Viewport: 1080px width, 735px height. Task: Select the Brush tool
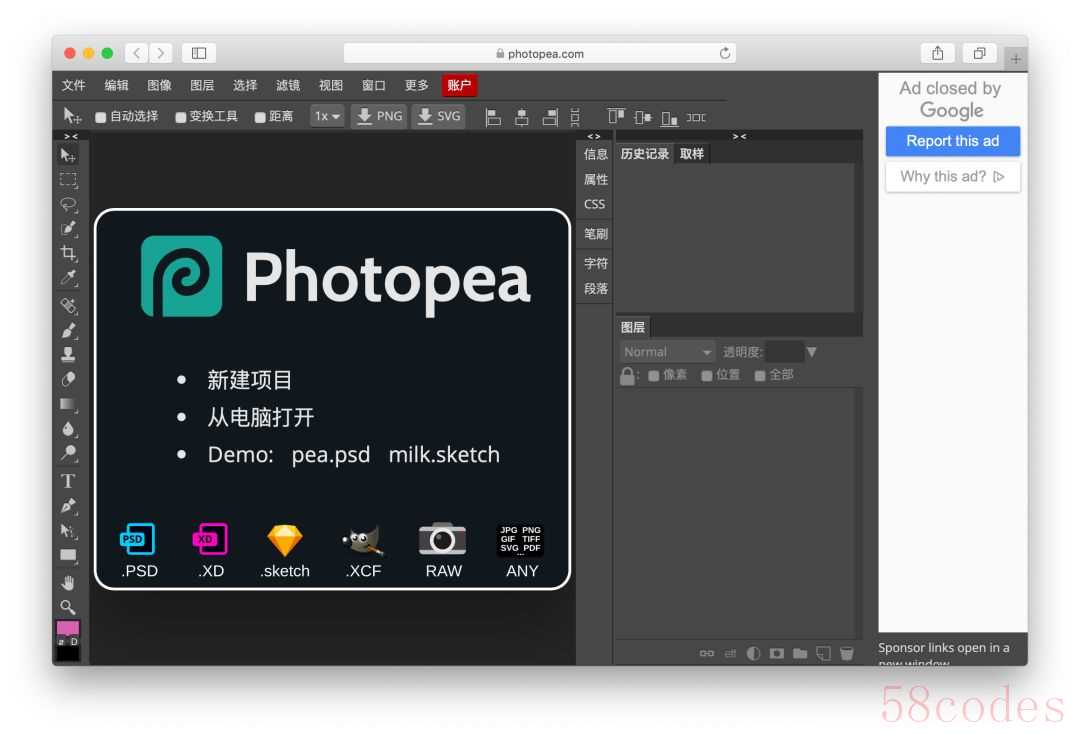click(68, 330)
